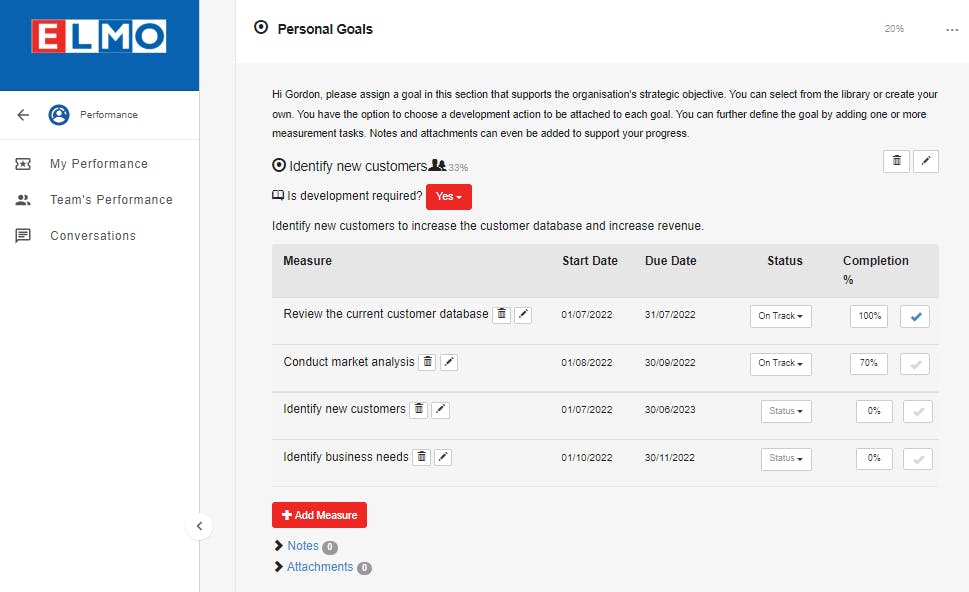The image size is (969, 592).
Task: Click the 20% goal progress indicator
Action: coord(893,29)
